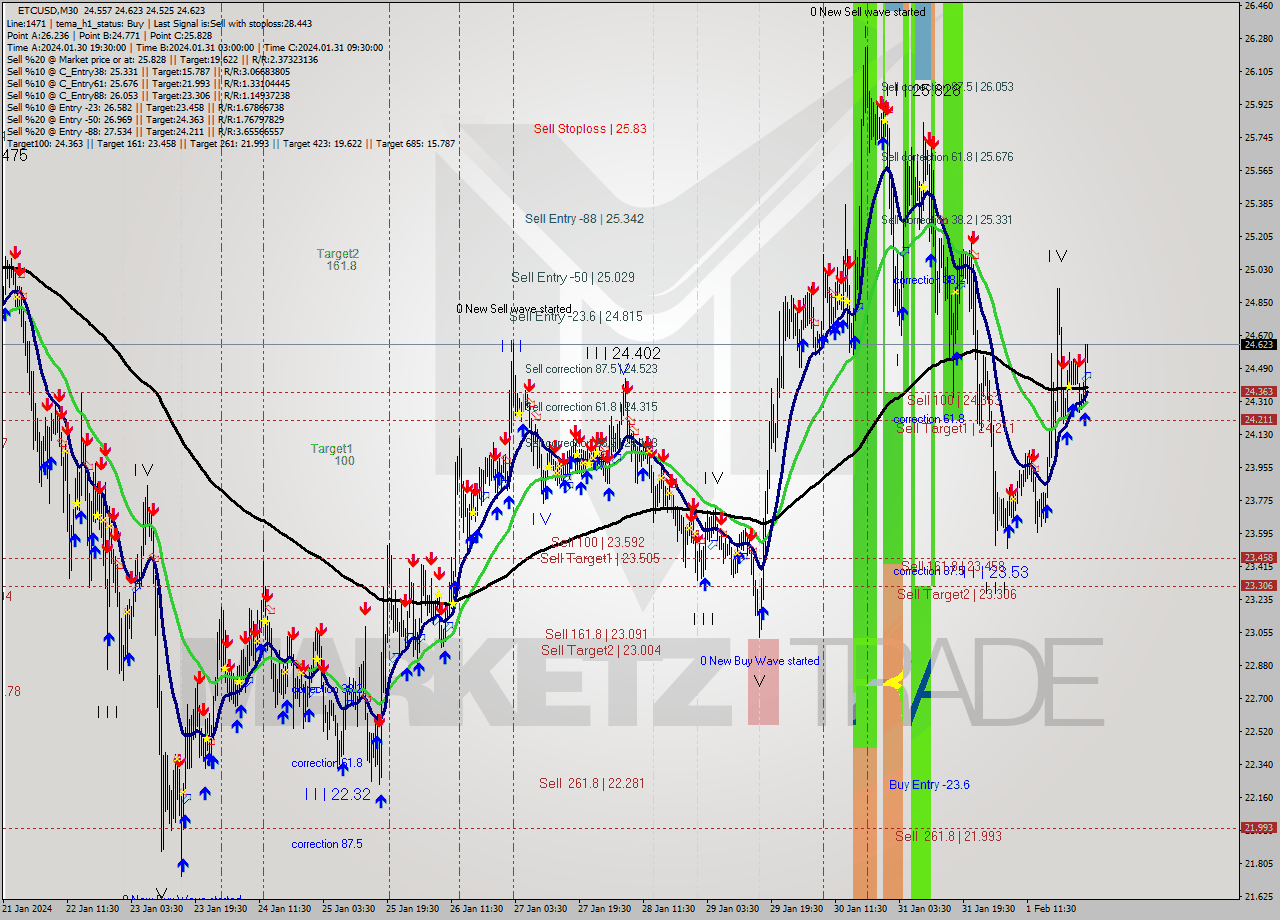Click the red 21.993 price tag on axis

(x=1258, y=827)
